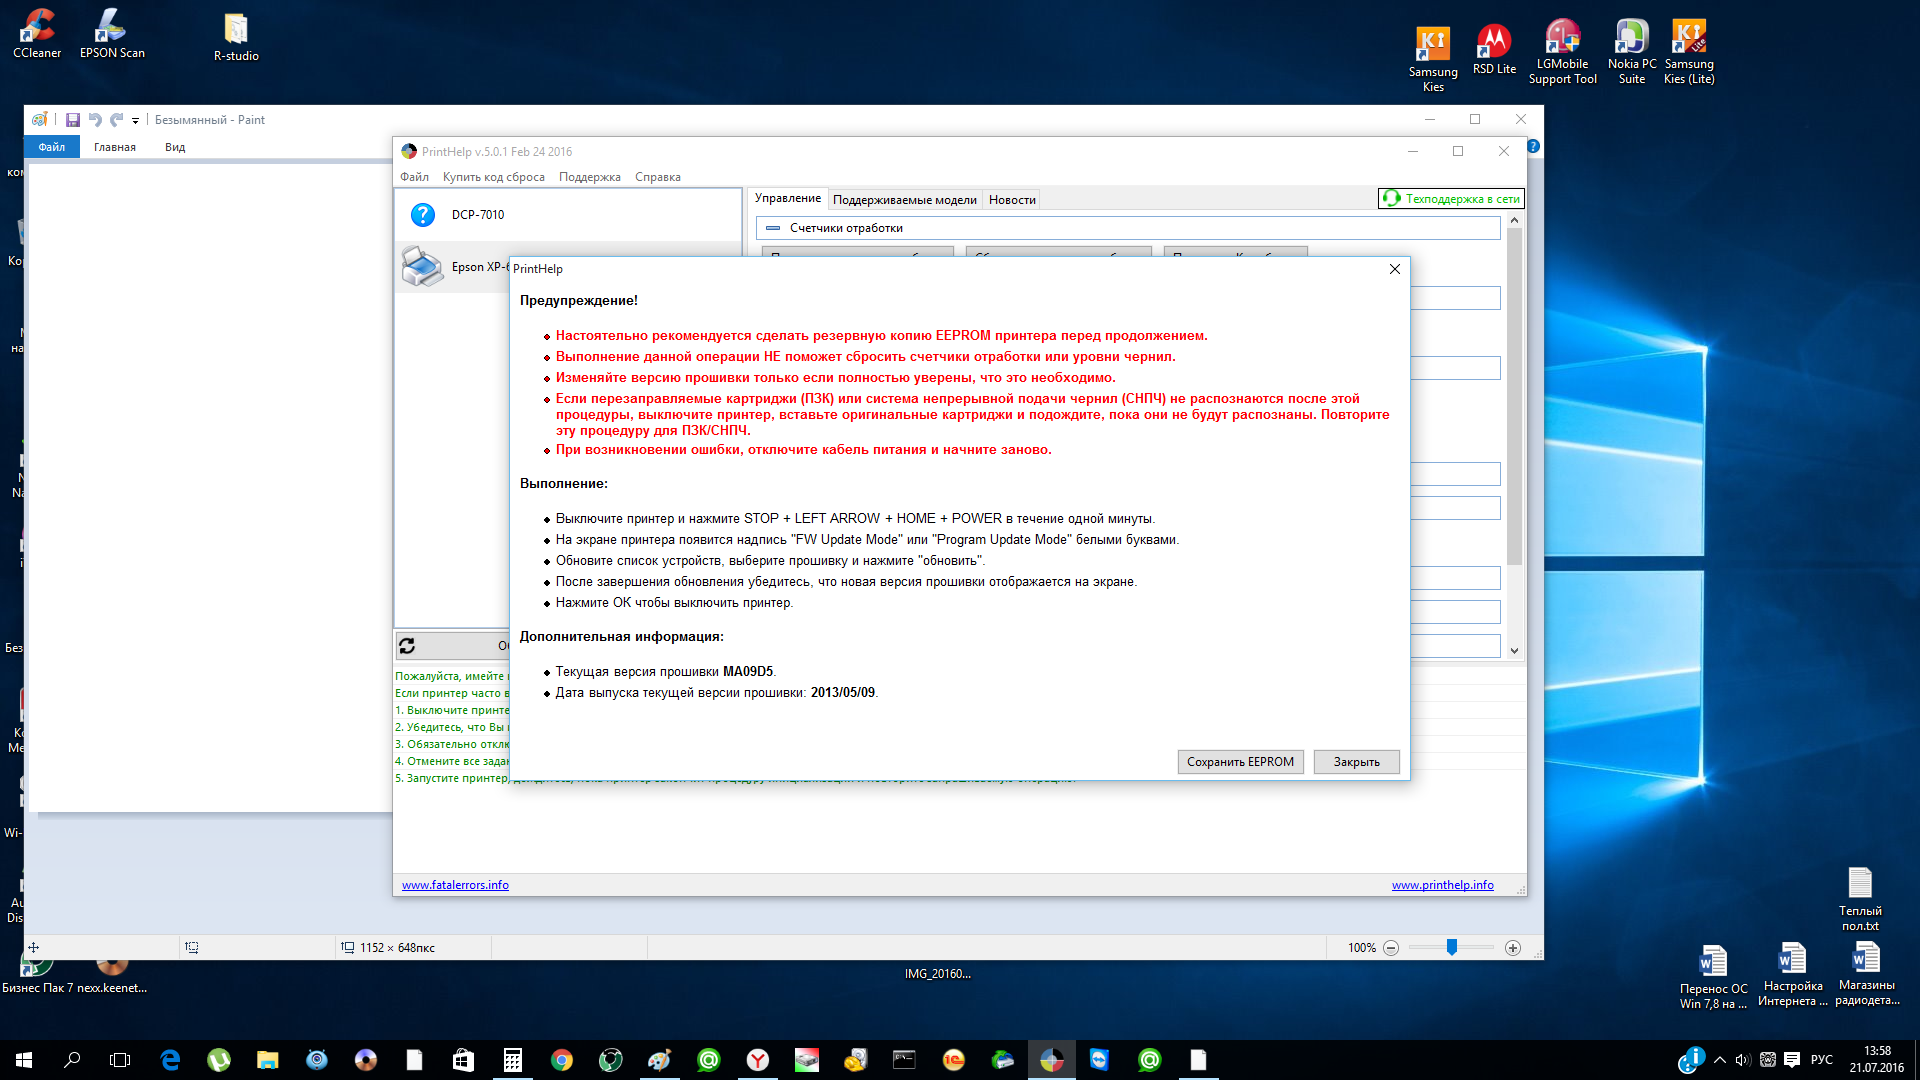Click the scroll down arrow in PrintHelp panel
This screenshot has width=1920, height=1080.
pos(1514,651)
